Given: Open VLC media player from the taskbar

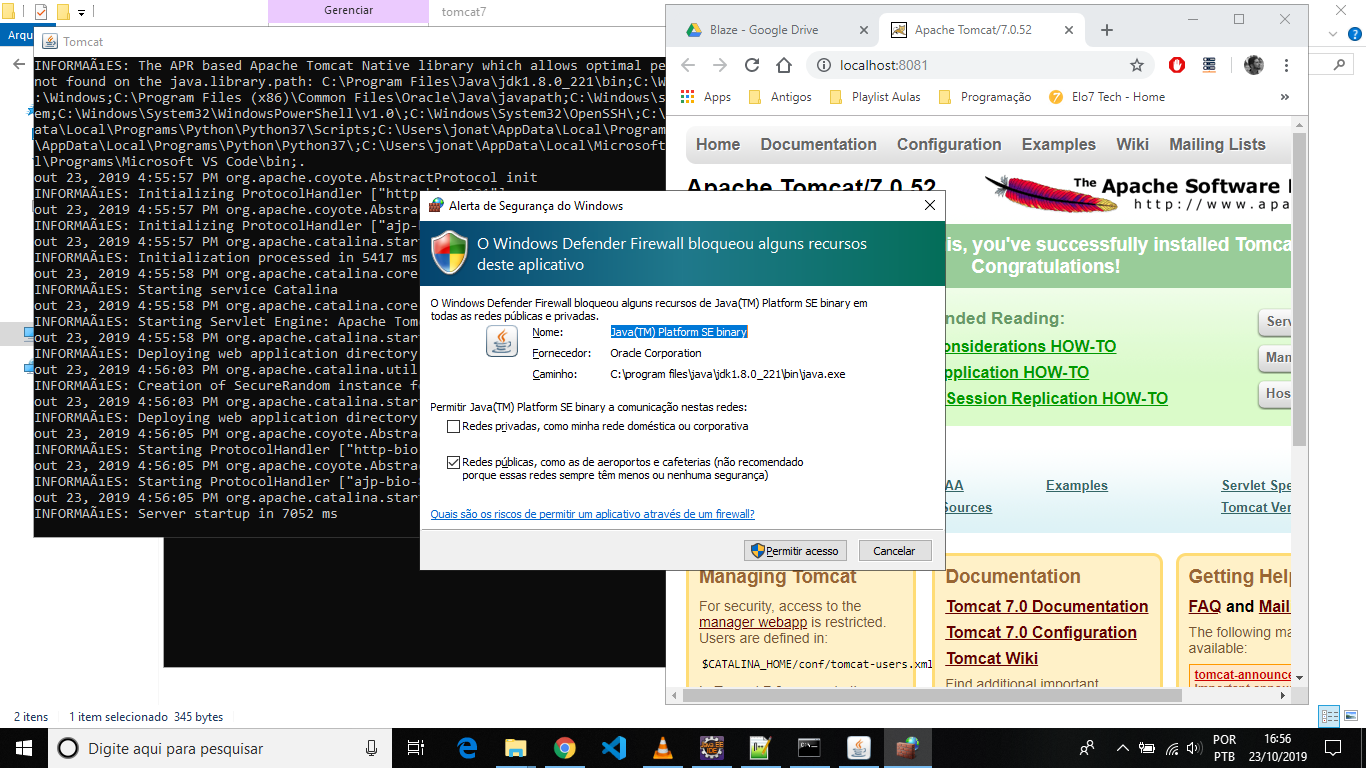Looking at the screenshot, I should tap(663, 747).
